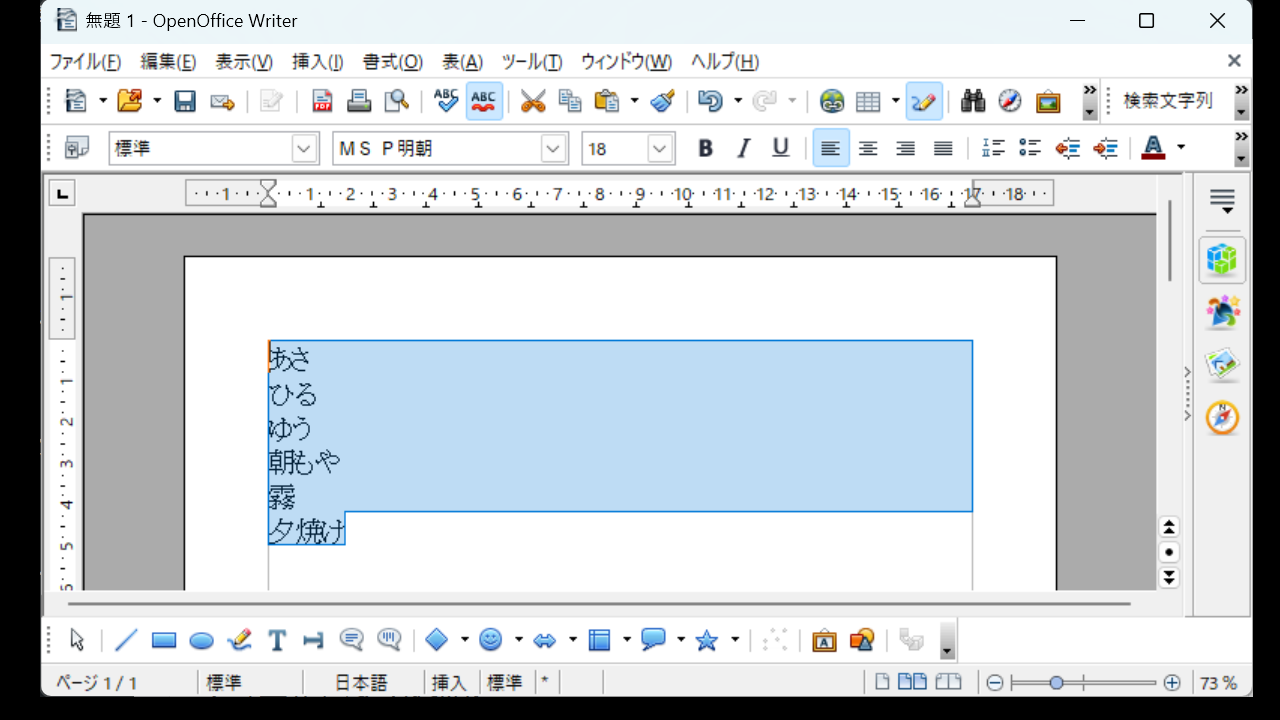Open Find & Replace binoculars icon
Screen dimensions: 1280x720
click(973, 101)
